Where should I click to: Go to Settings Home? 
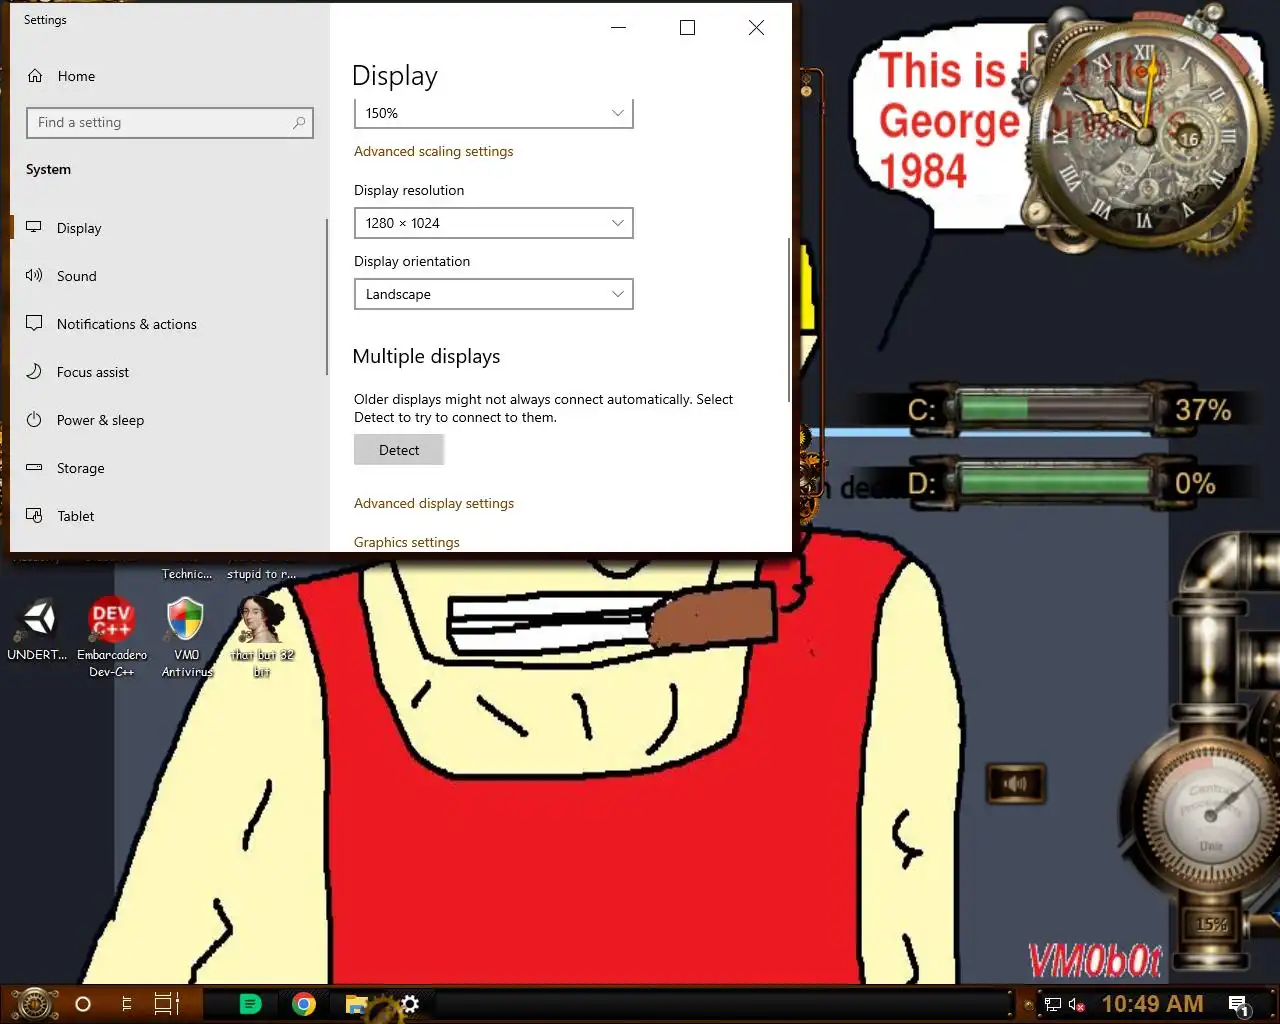[60, 76]
